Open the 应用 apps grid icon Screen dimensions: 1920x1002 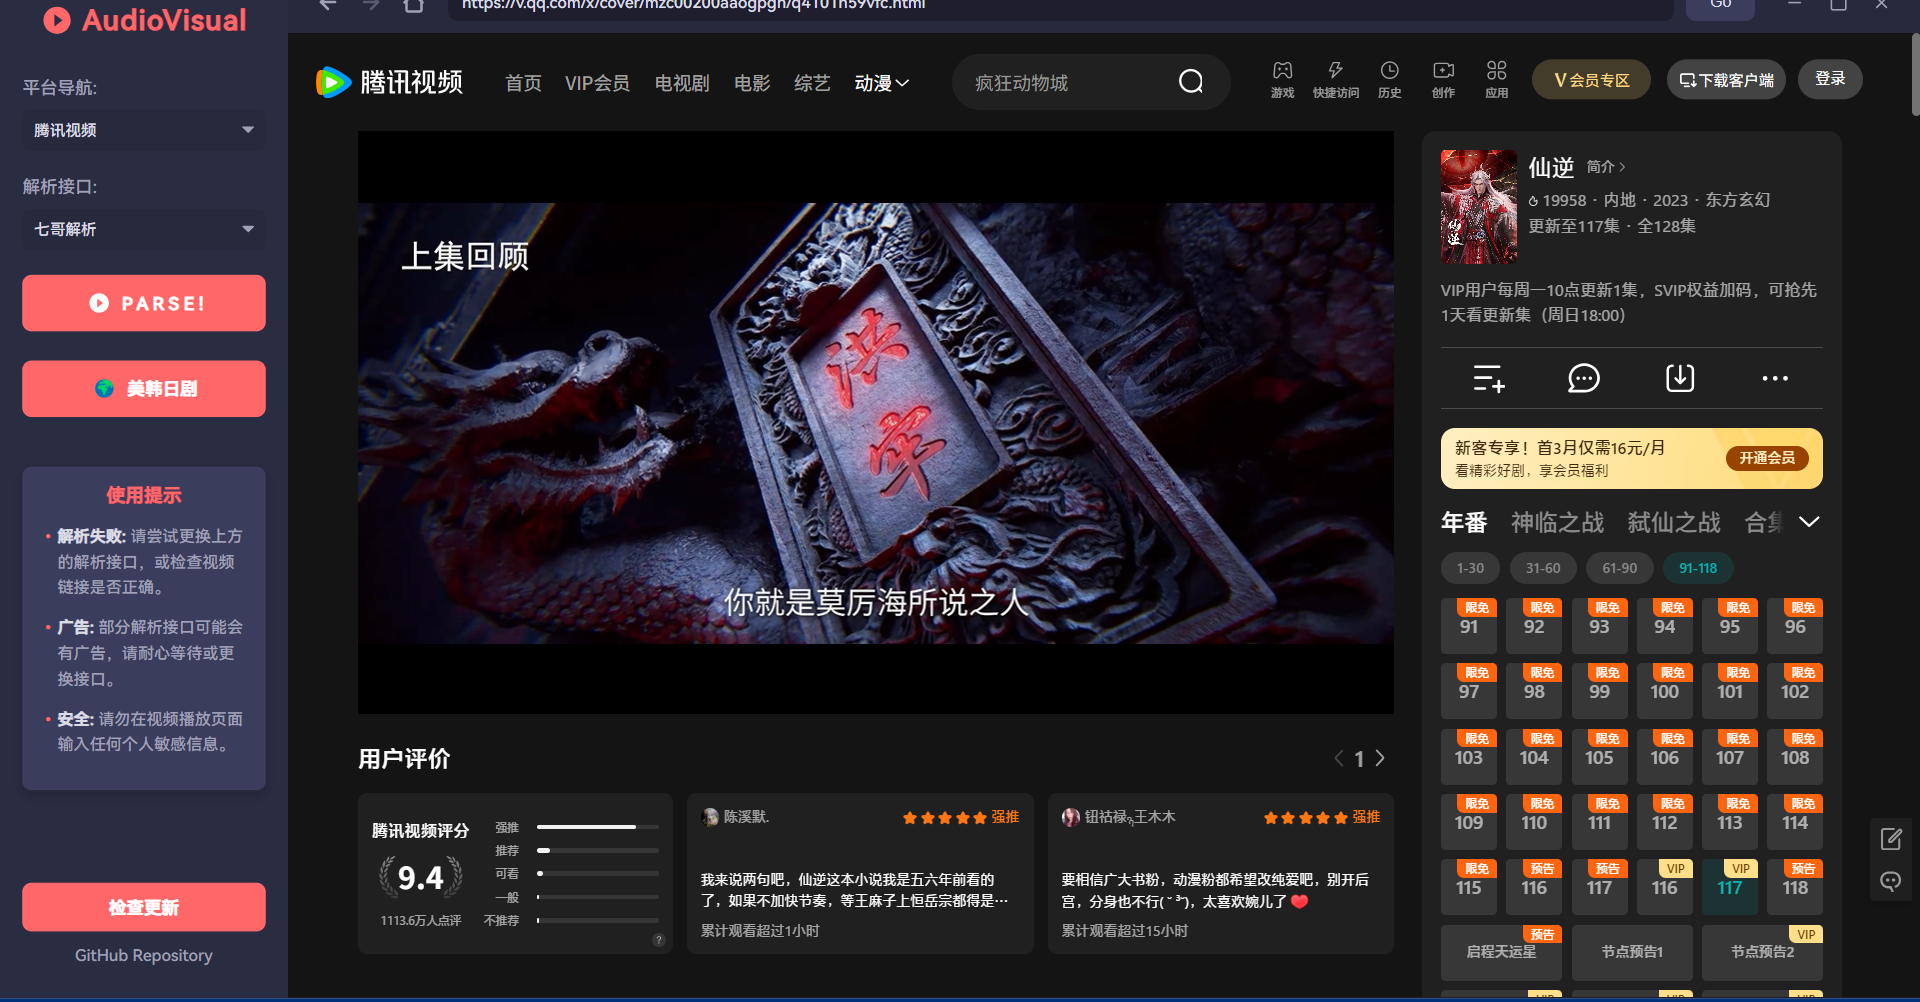(x=1496, y=79)
